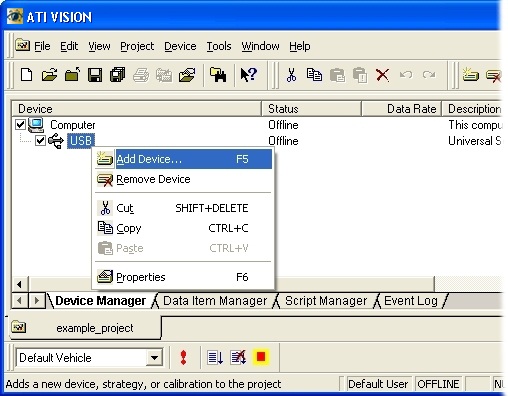Click the red exclamation icon near vehicle selector
The height and width of the screenshot is (396, 508).
(x=183, y=357)
